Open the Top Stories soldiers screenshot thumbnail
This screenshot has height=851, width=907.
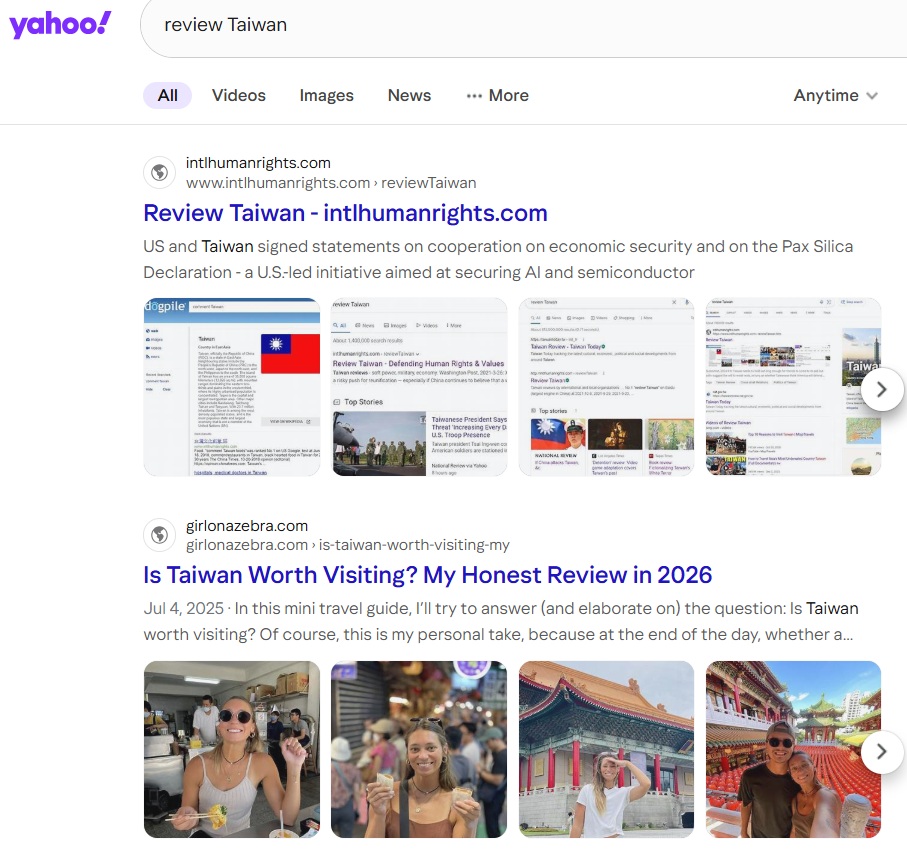pos(419,387)
